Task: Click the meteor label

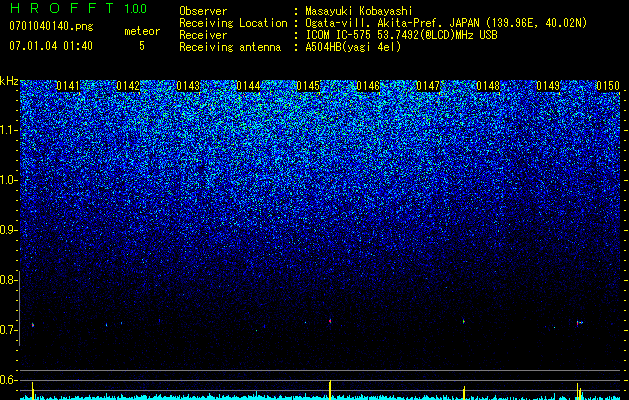Action: pyautogui.click(x=142, y=31)
